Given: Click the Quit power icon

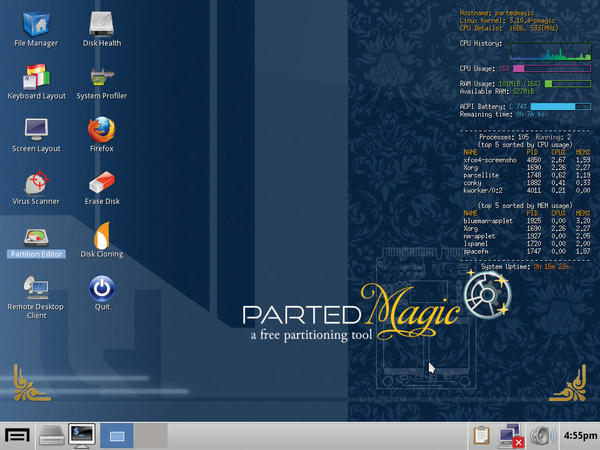Looking at the screenshot, I should point(102,293).
